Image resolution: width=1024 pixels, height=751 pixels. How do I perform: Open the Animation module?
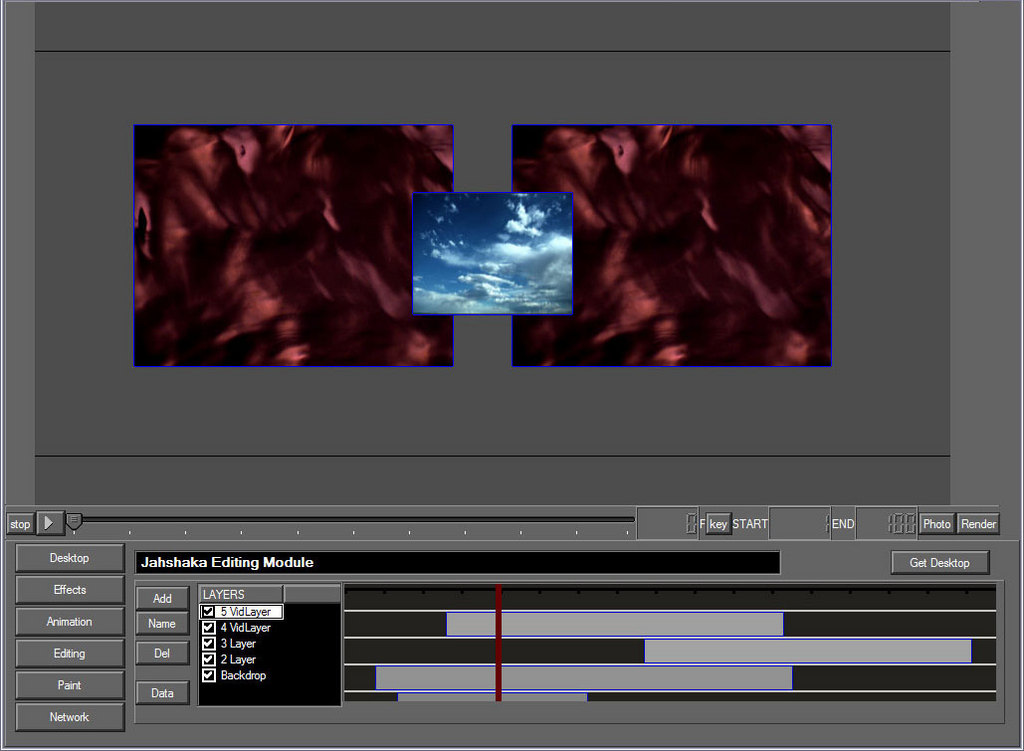[x=70, y=622]
